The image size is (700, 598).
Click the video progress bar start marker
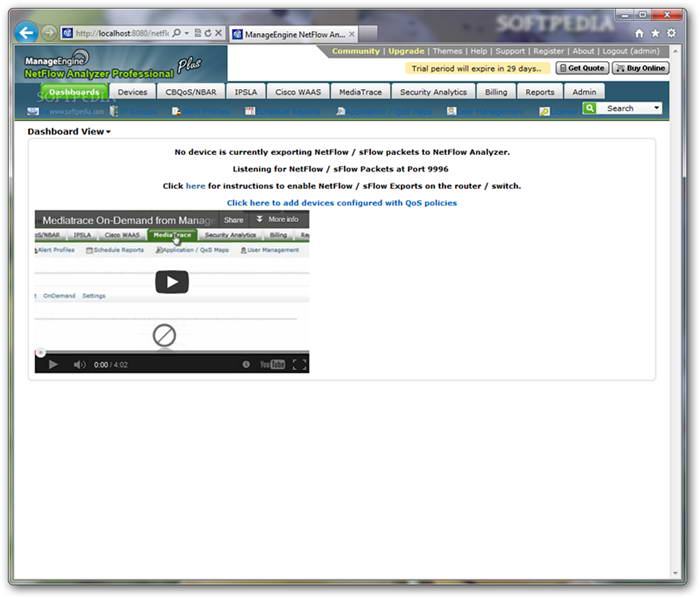click(40, 353)
